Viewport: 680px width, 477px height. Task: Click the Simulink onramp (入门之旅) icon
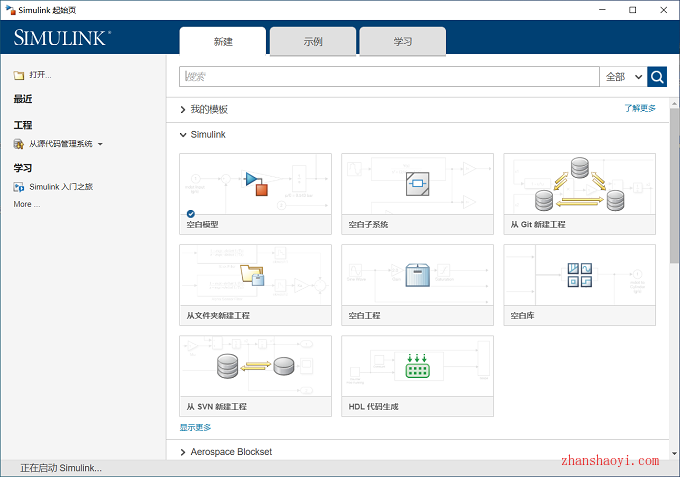pyautogui.click(x=19, y=187)
